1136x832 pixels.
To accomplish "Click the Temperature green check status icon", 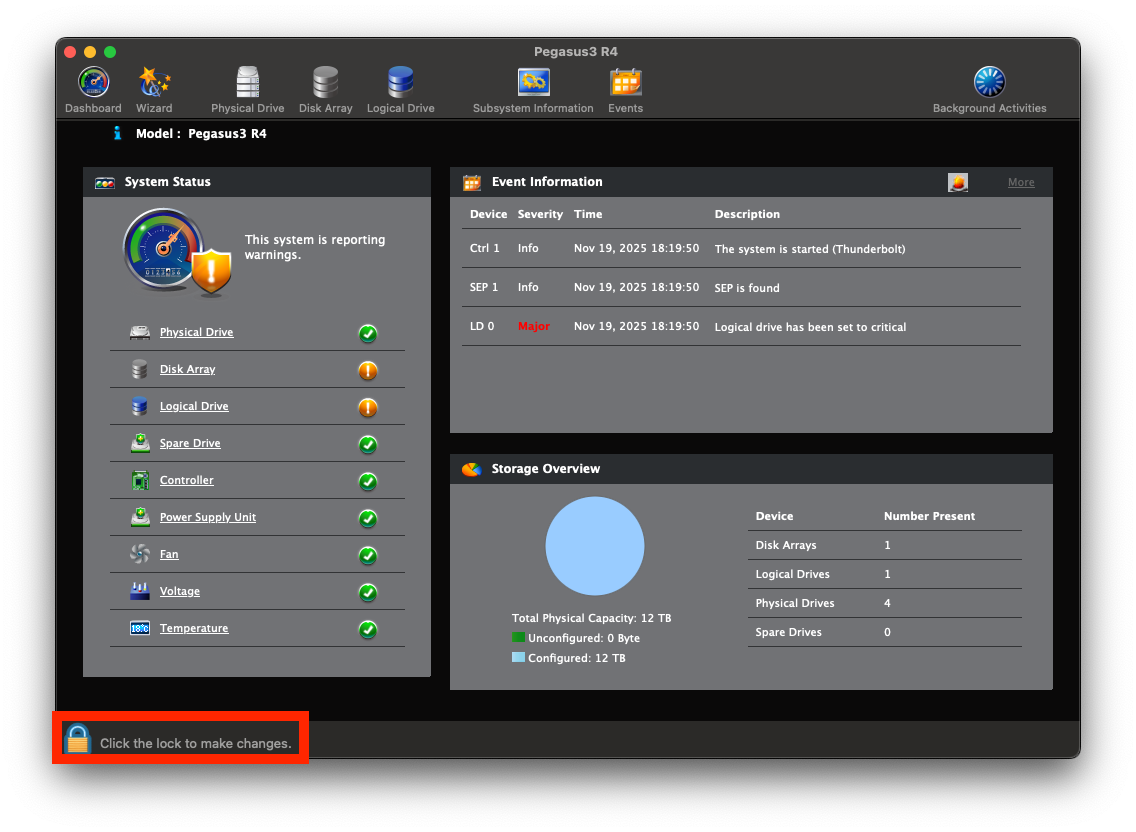I will [x=368, y=629].
